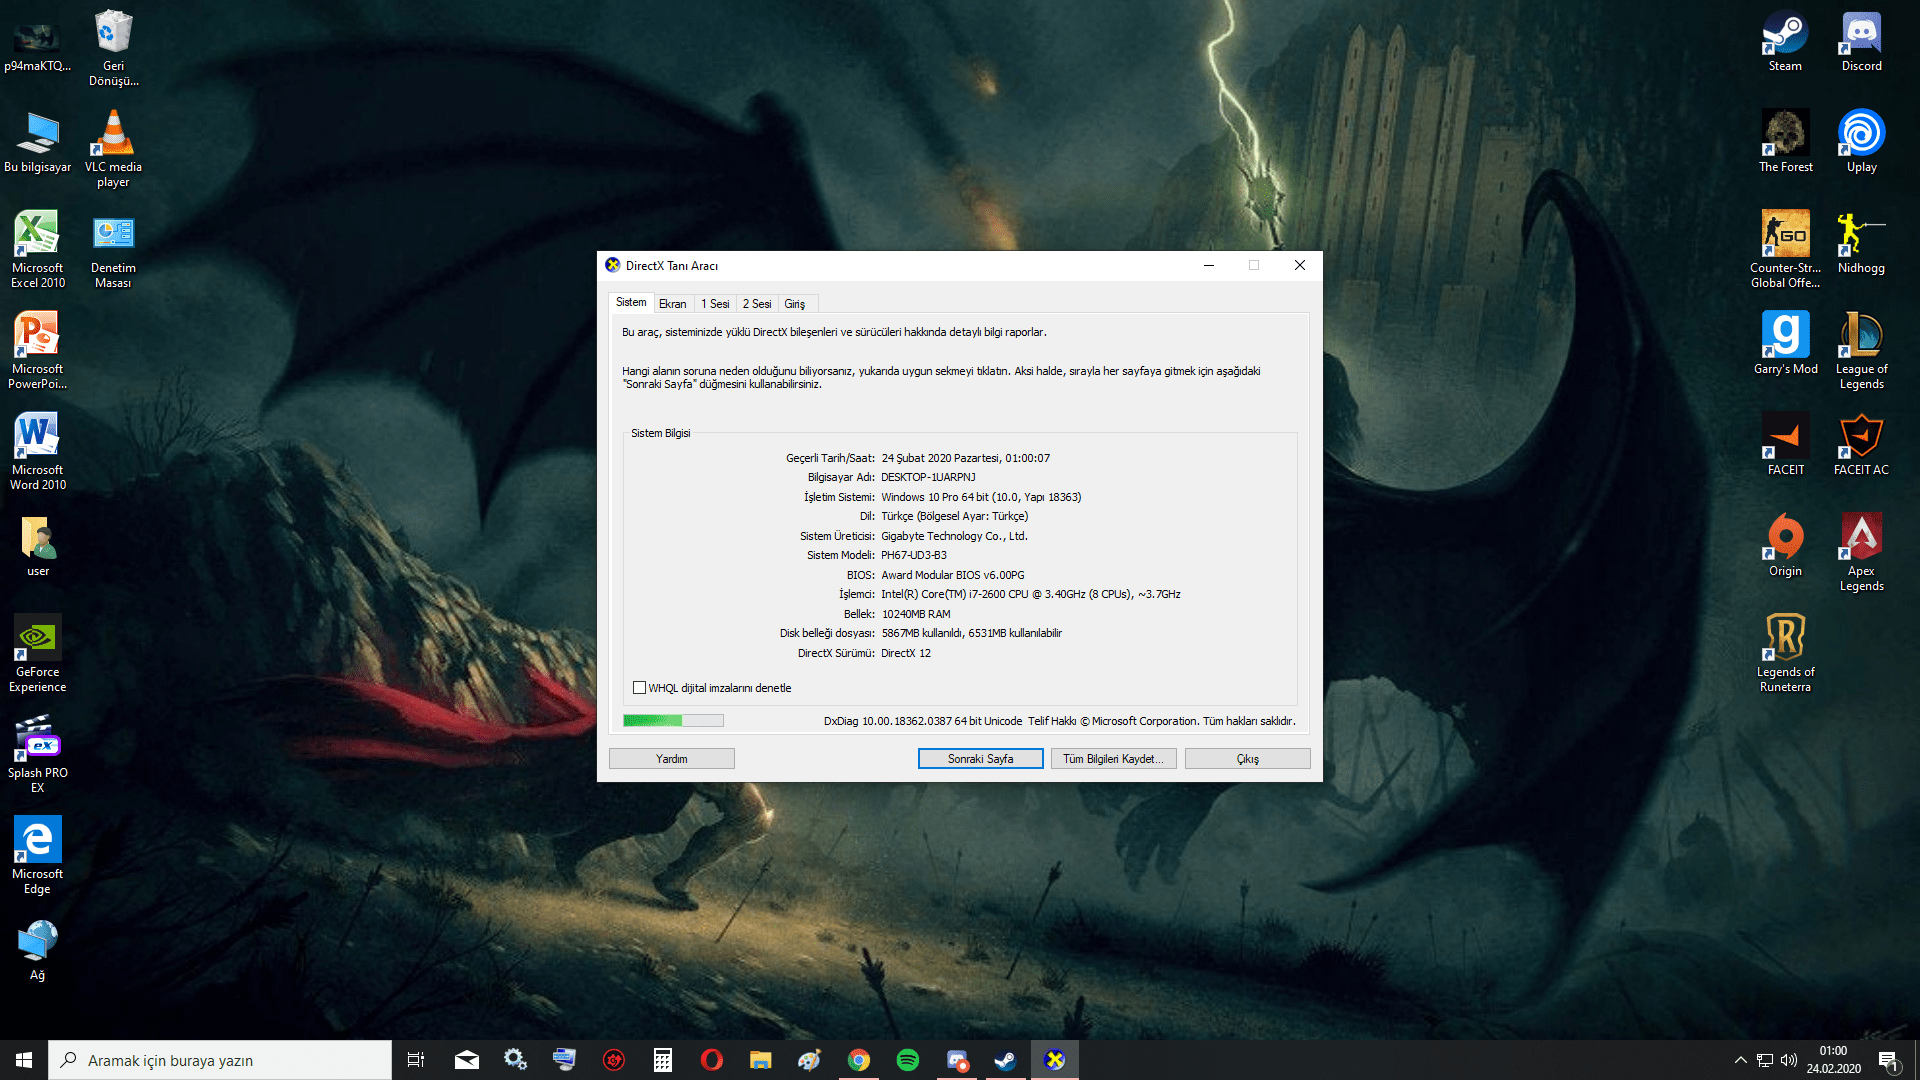Click the Calculator taskbar icon
Image resolution: width=1920 pixels, height=1080 pixels.
coord(662,1060)
